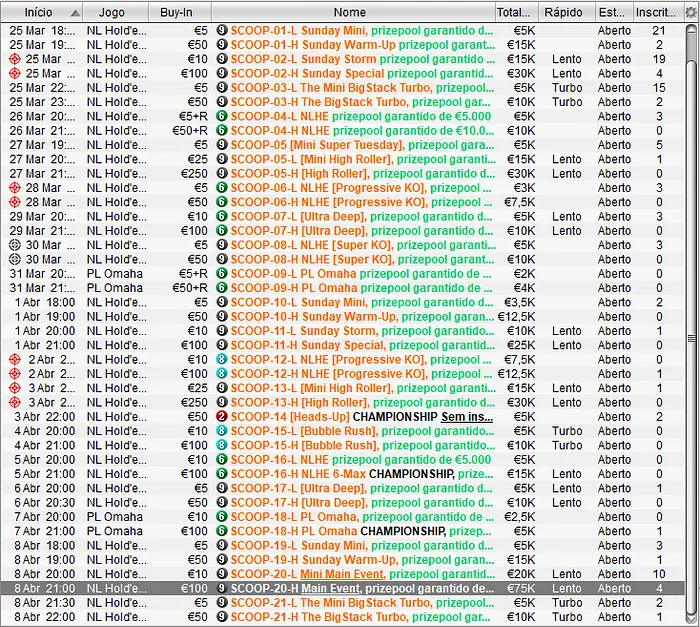Click the 2-player icon on SCOOP-14 Heads-Up
The height and width of the screenshot is (627, 700).
[222, 416]
